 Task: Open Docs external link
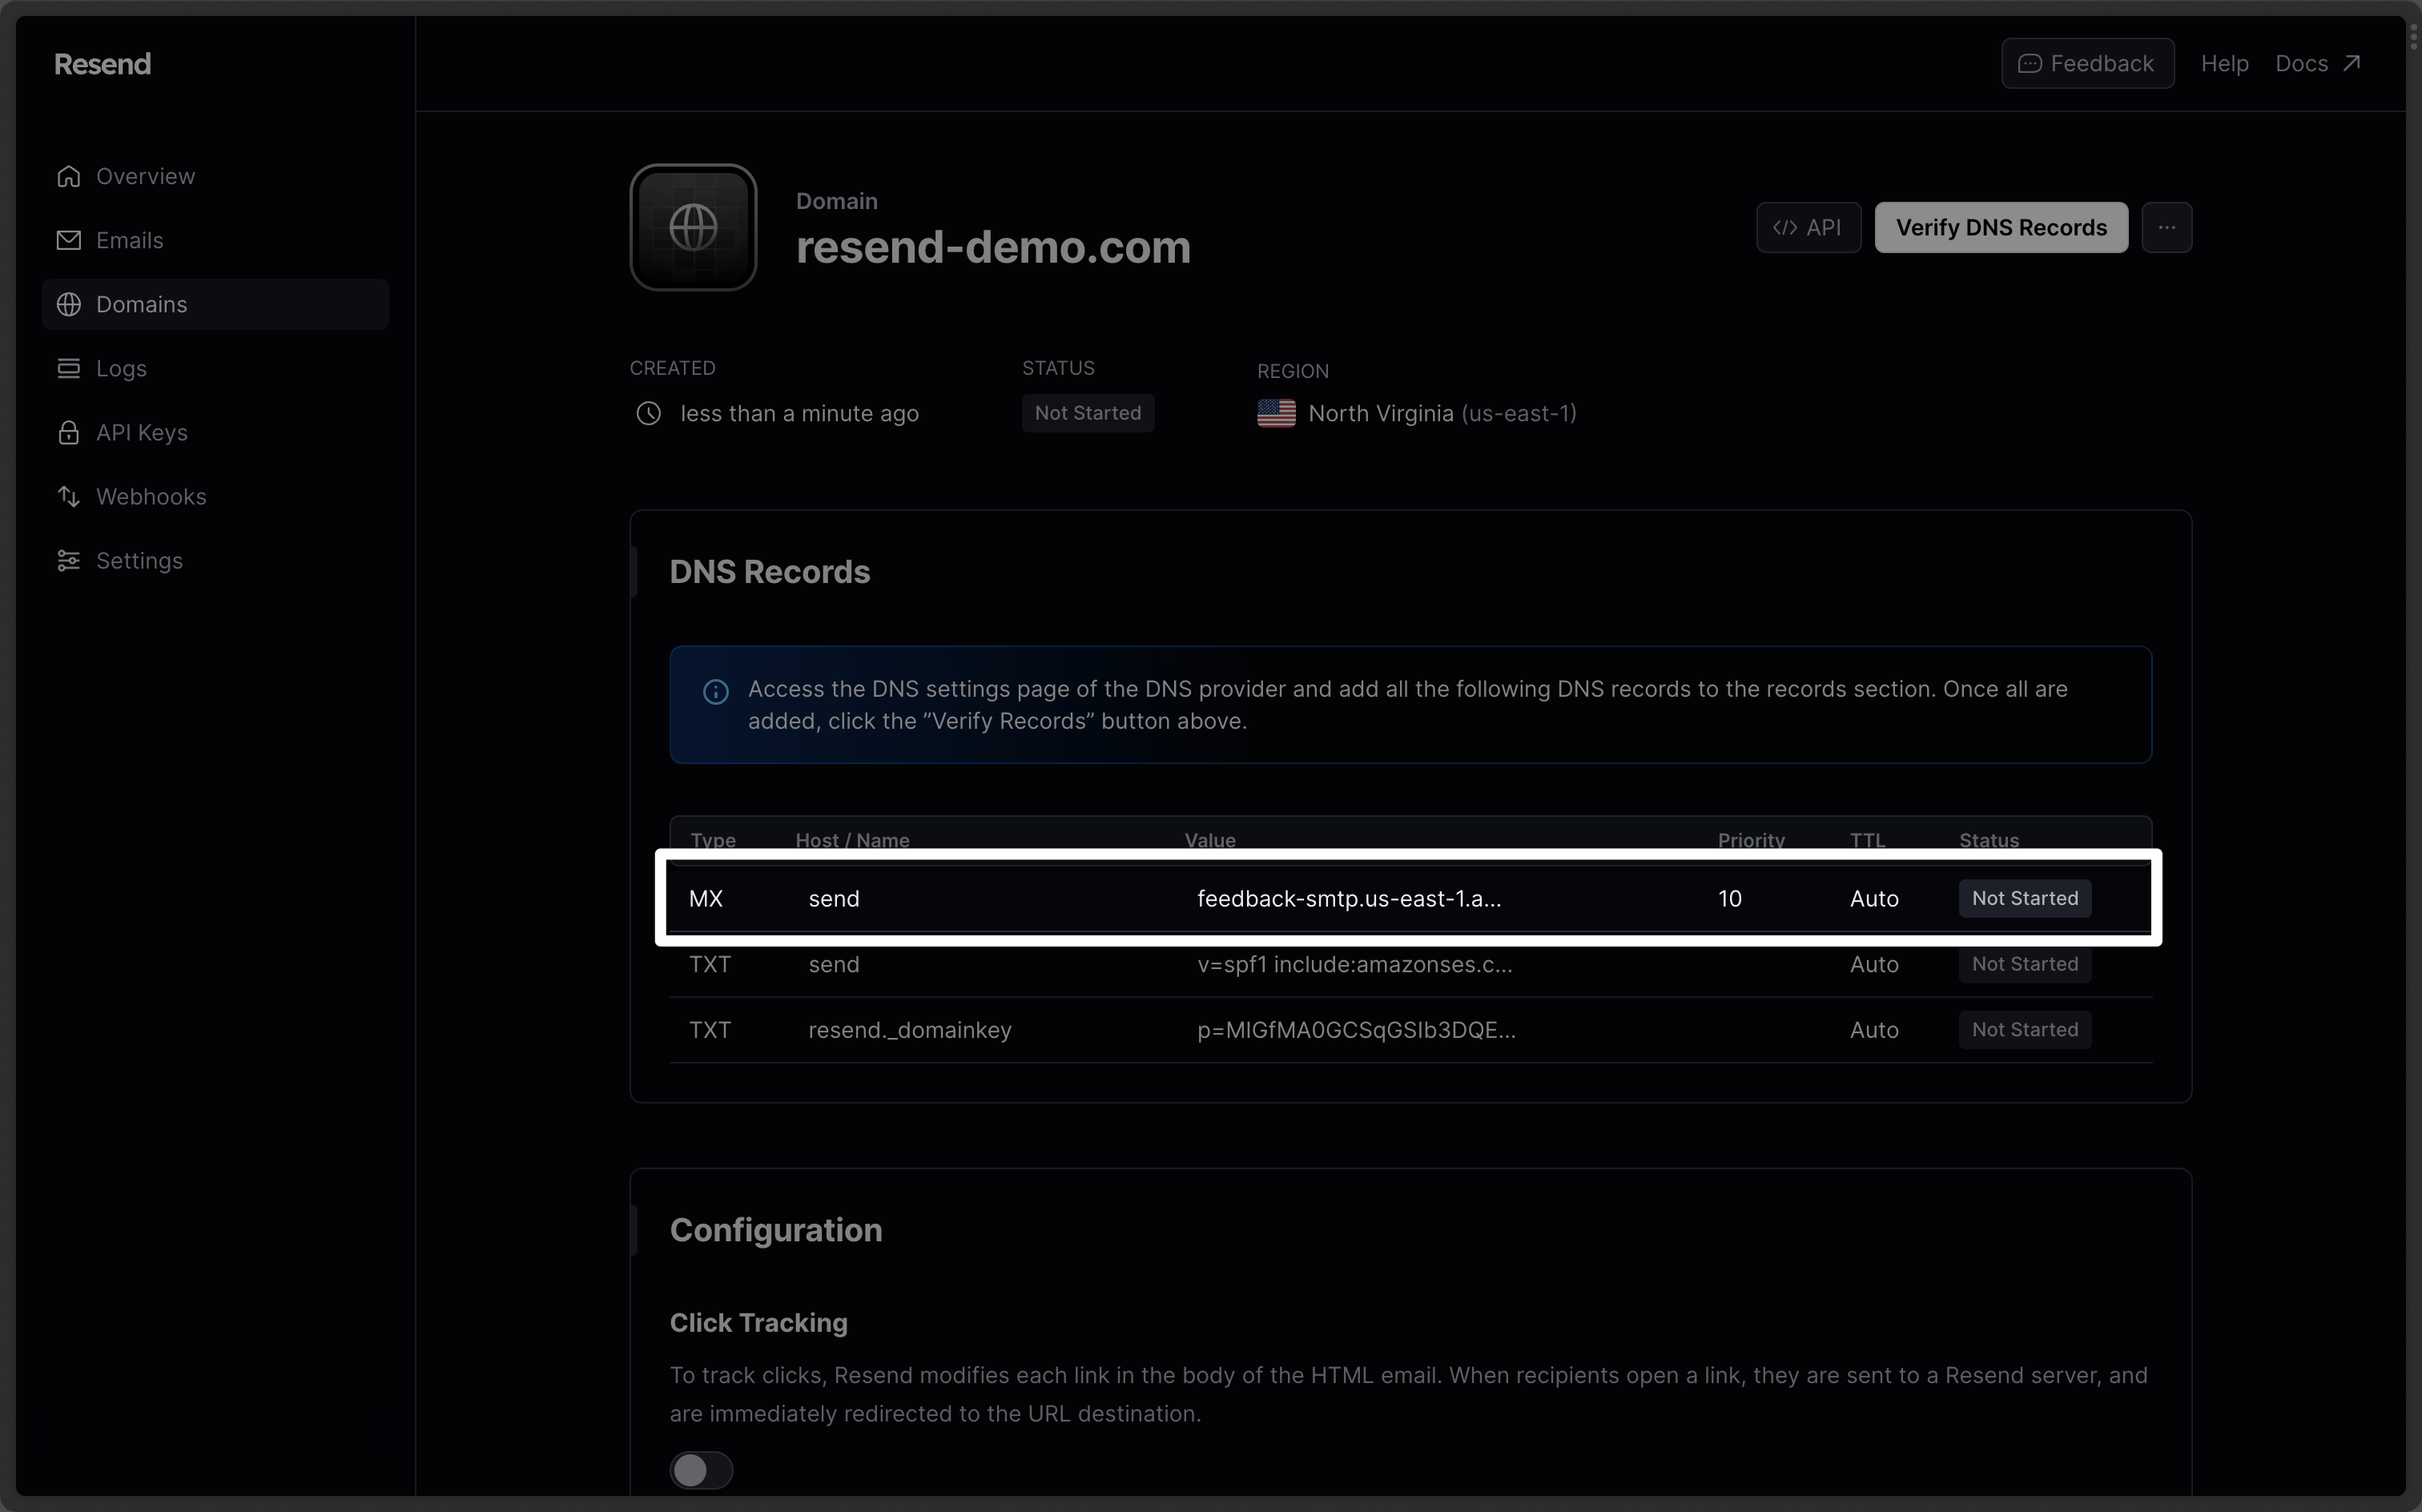point(2318,63)
